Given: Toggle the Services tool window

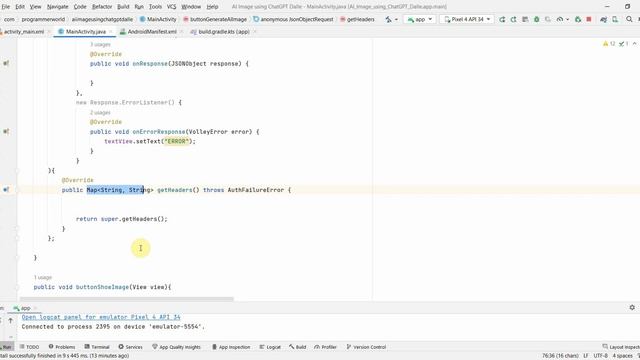Looking at the screenshot, I should pyautogui.click(x=130, y=347).
